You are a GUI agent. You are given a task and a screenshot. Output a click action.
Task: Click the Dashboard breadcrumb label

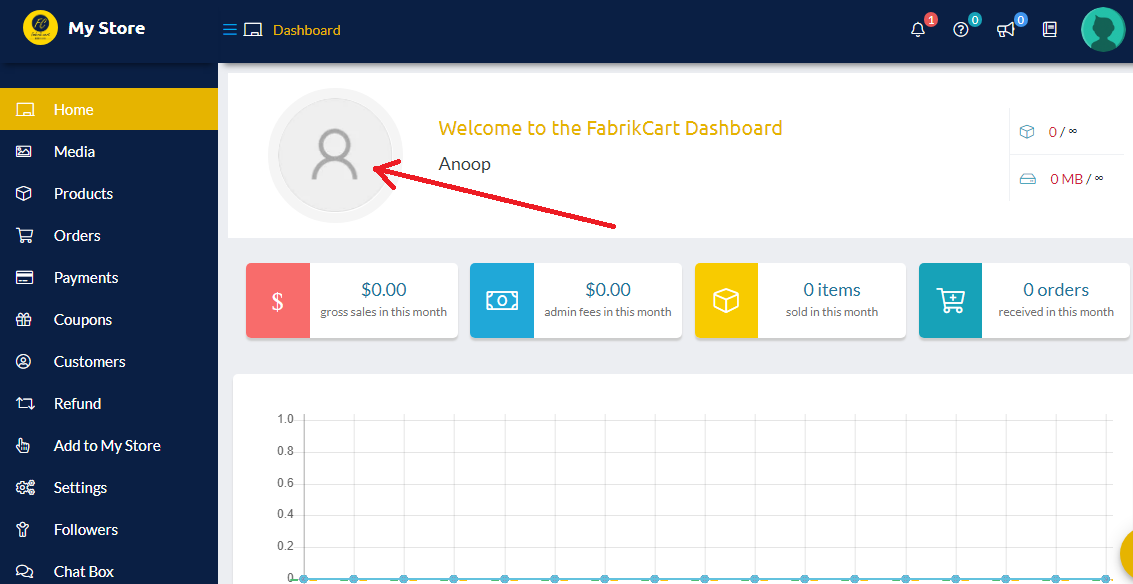[306, 30]
